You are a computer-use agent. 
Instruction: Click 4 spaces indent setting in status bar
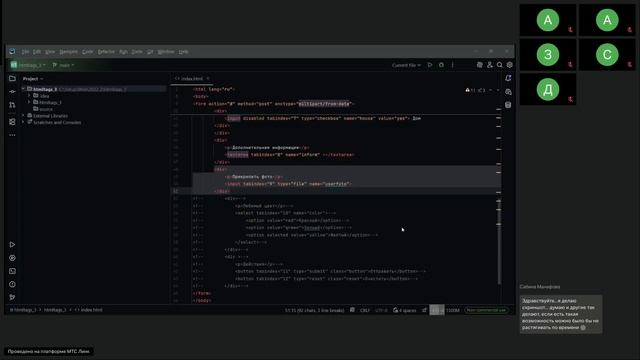[404, 310]
